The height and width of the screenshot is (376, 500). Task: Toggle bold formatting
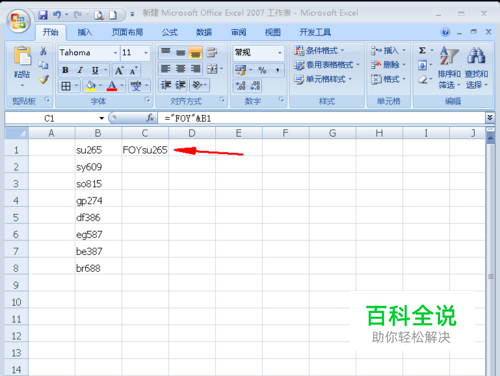pos(65,70)
